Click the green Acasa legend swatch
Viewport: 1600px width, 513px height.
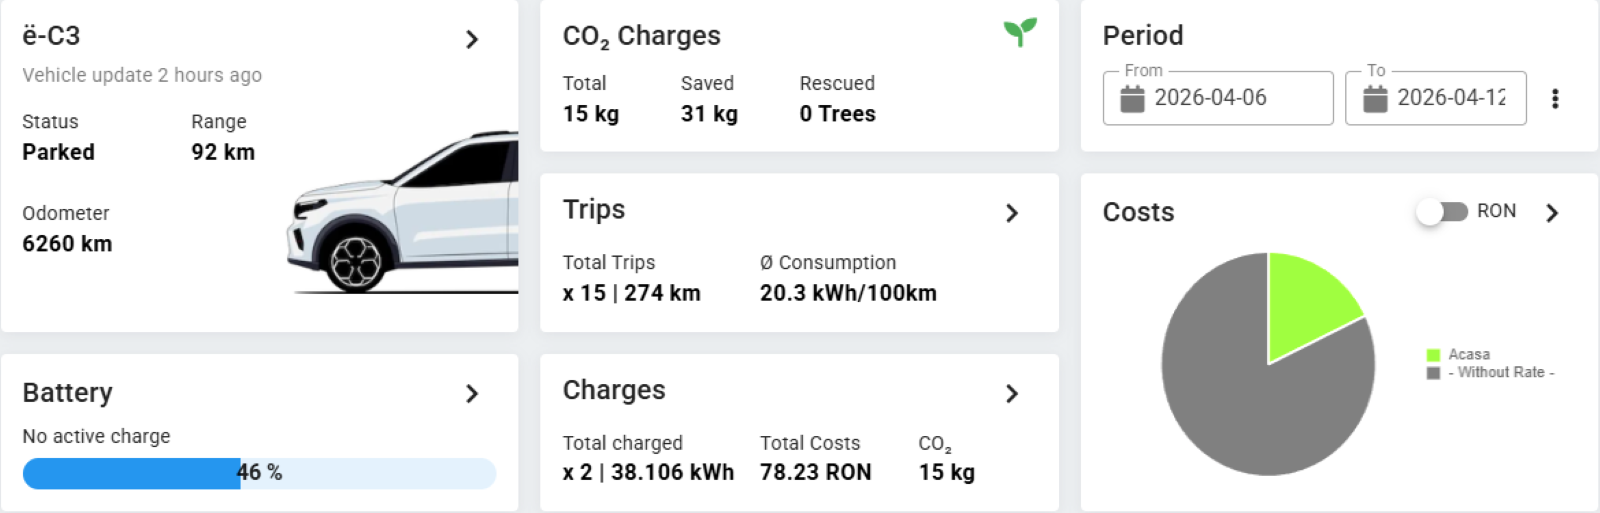coord(1433,355)
